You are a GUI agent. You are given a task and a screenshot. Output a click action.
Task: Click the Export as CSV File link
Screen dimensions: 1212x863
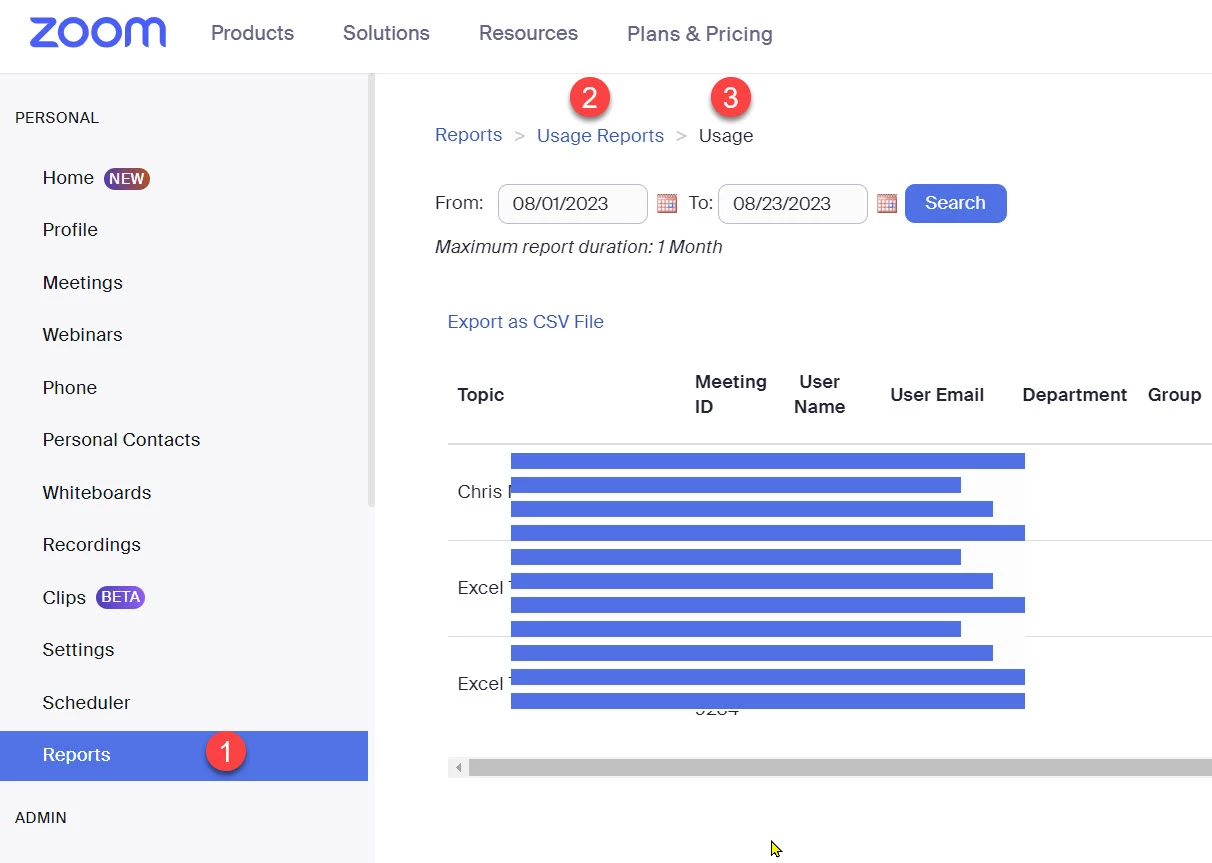point(525,322)
